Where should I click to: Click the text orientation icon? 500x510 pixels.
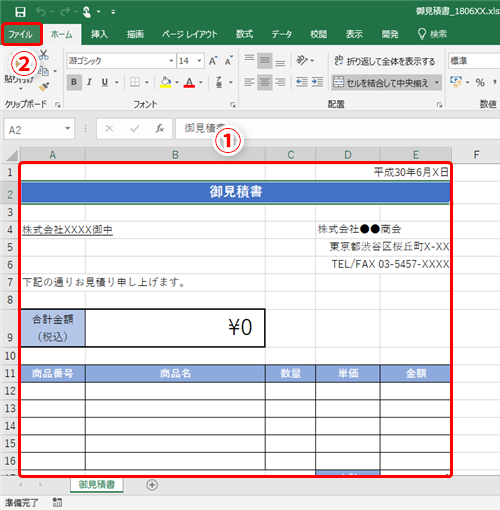[x=302, y=60]
